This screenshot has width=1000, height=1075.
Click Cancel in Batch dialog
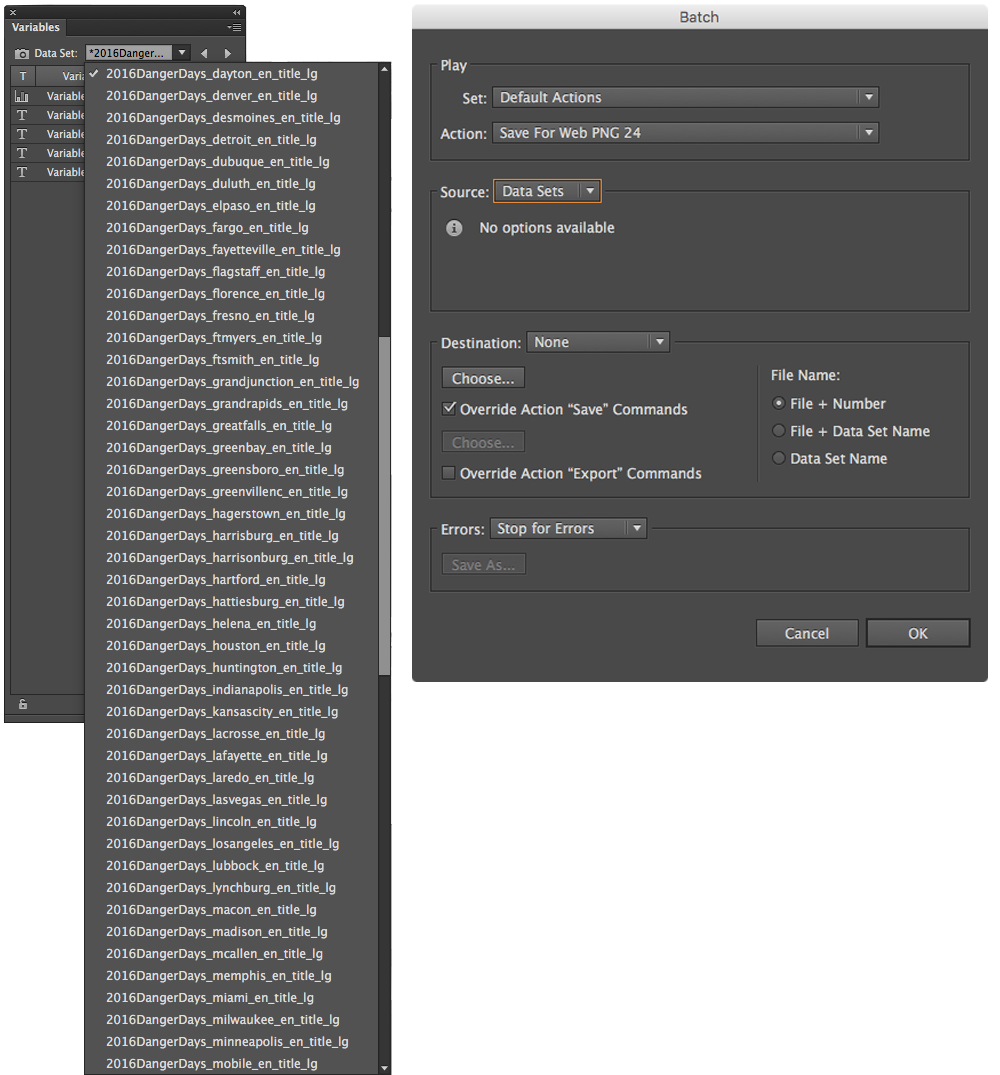pyautogui.click(x=807, y=633)
